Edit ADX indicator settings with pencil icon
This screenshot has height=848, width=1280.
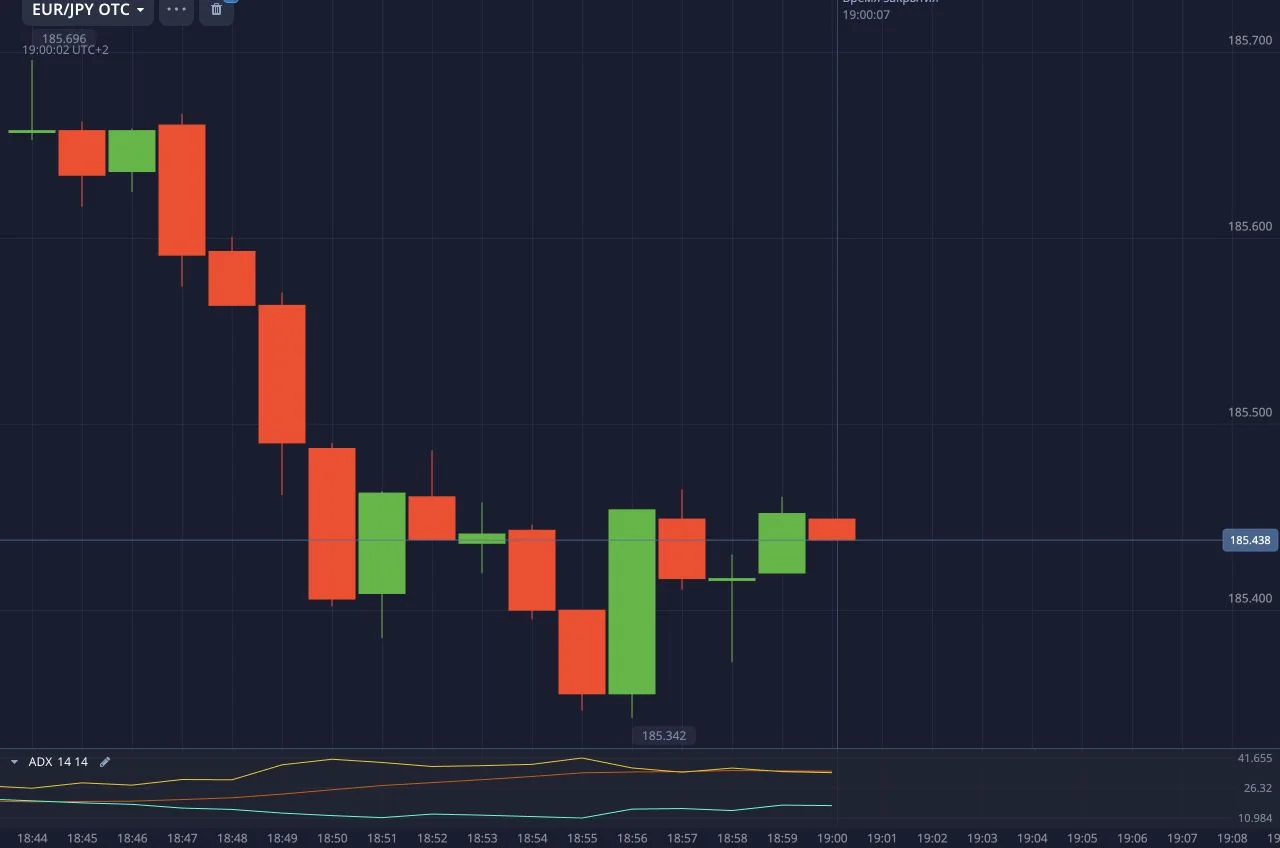[x=105, y=762]
